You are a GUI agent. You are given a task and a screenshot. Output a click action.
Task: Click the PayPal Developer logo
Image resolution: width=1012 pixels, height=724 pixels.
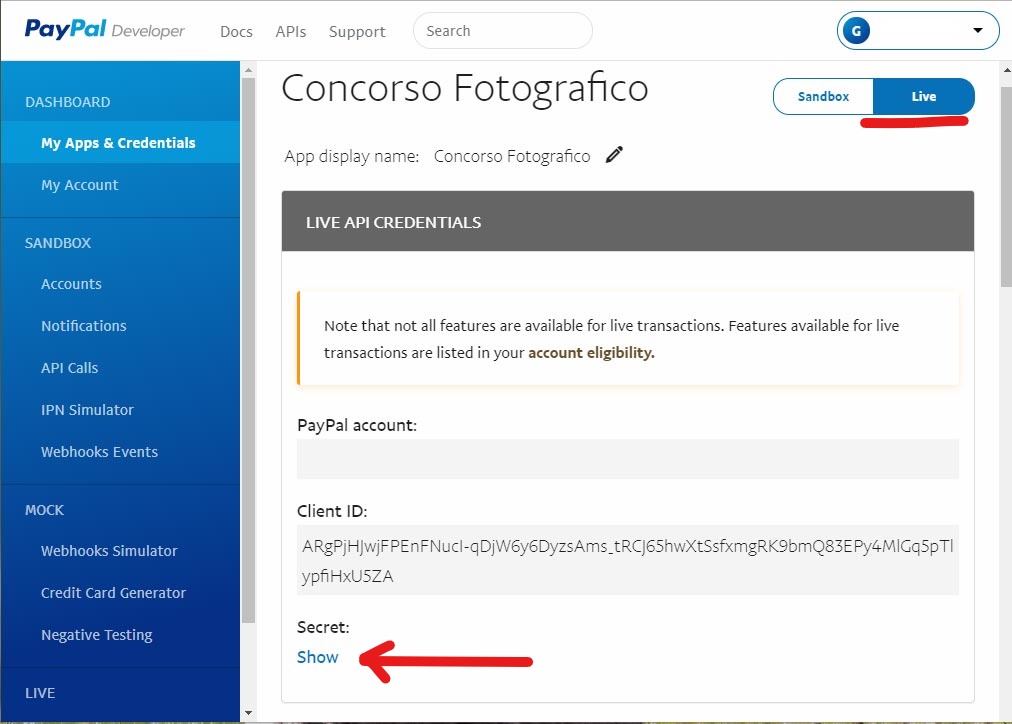(x=105, y=30)
